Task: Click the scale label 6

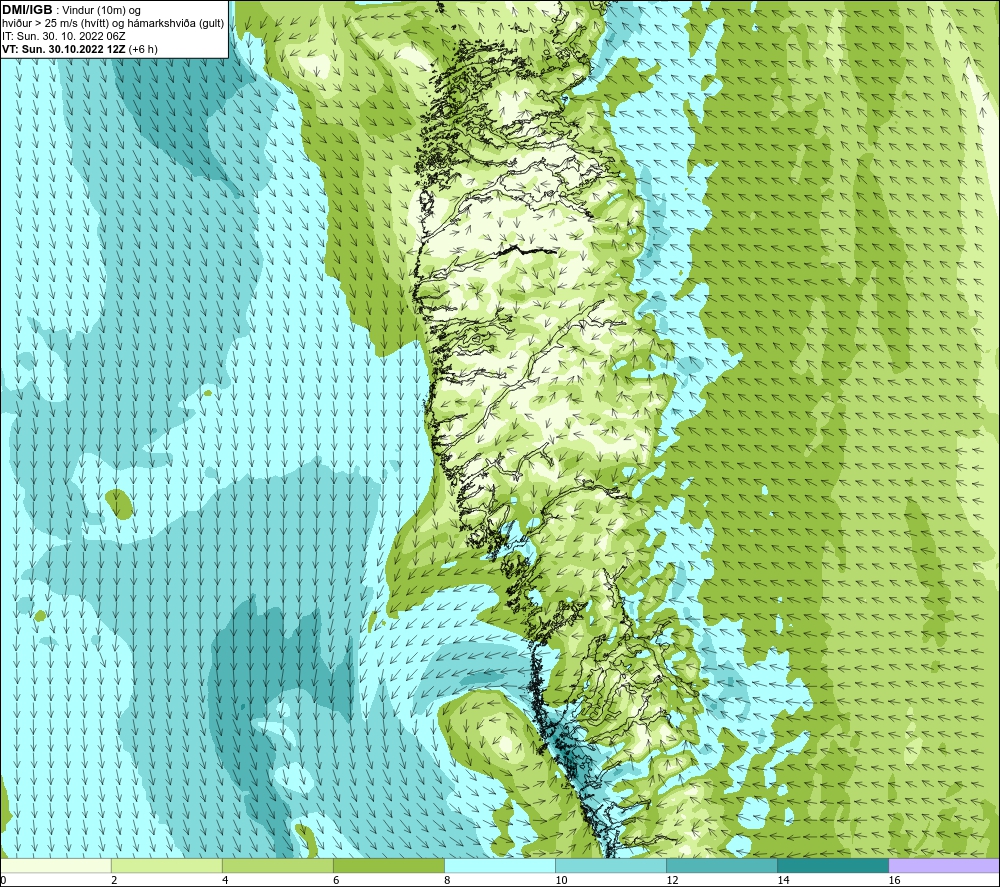Action: pos(336,880)
